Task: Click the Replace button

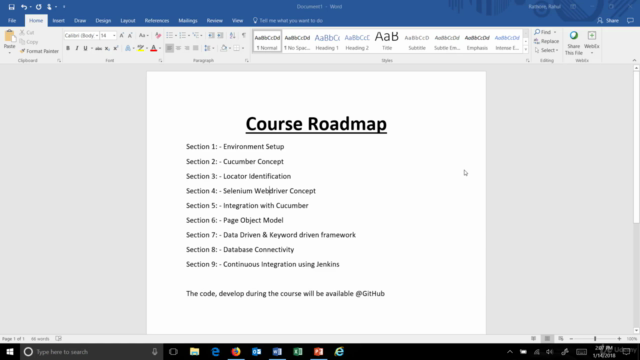Action: click(547, 41)
